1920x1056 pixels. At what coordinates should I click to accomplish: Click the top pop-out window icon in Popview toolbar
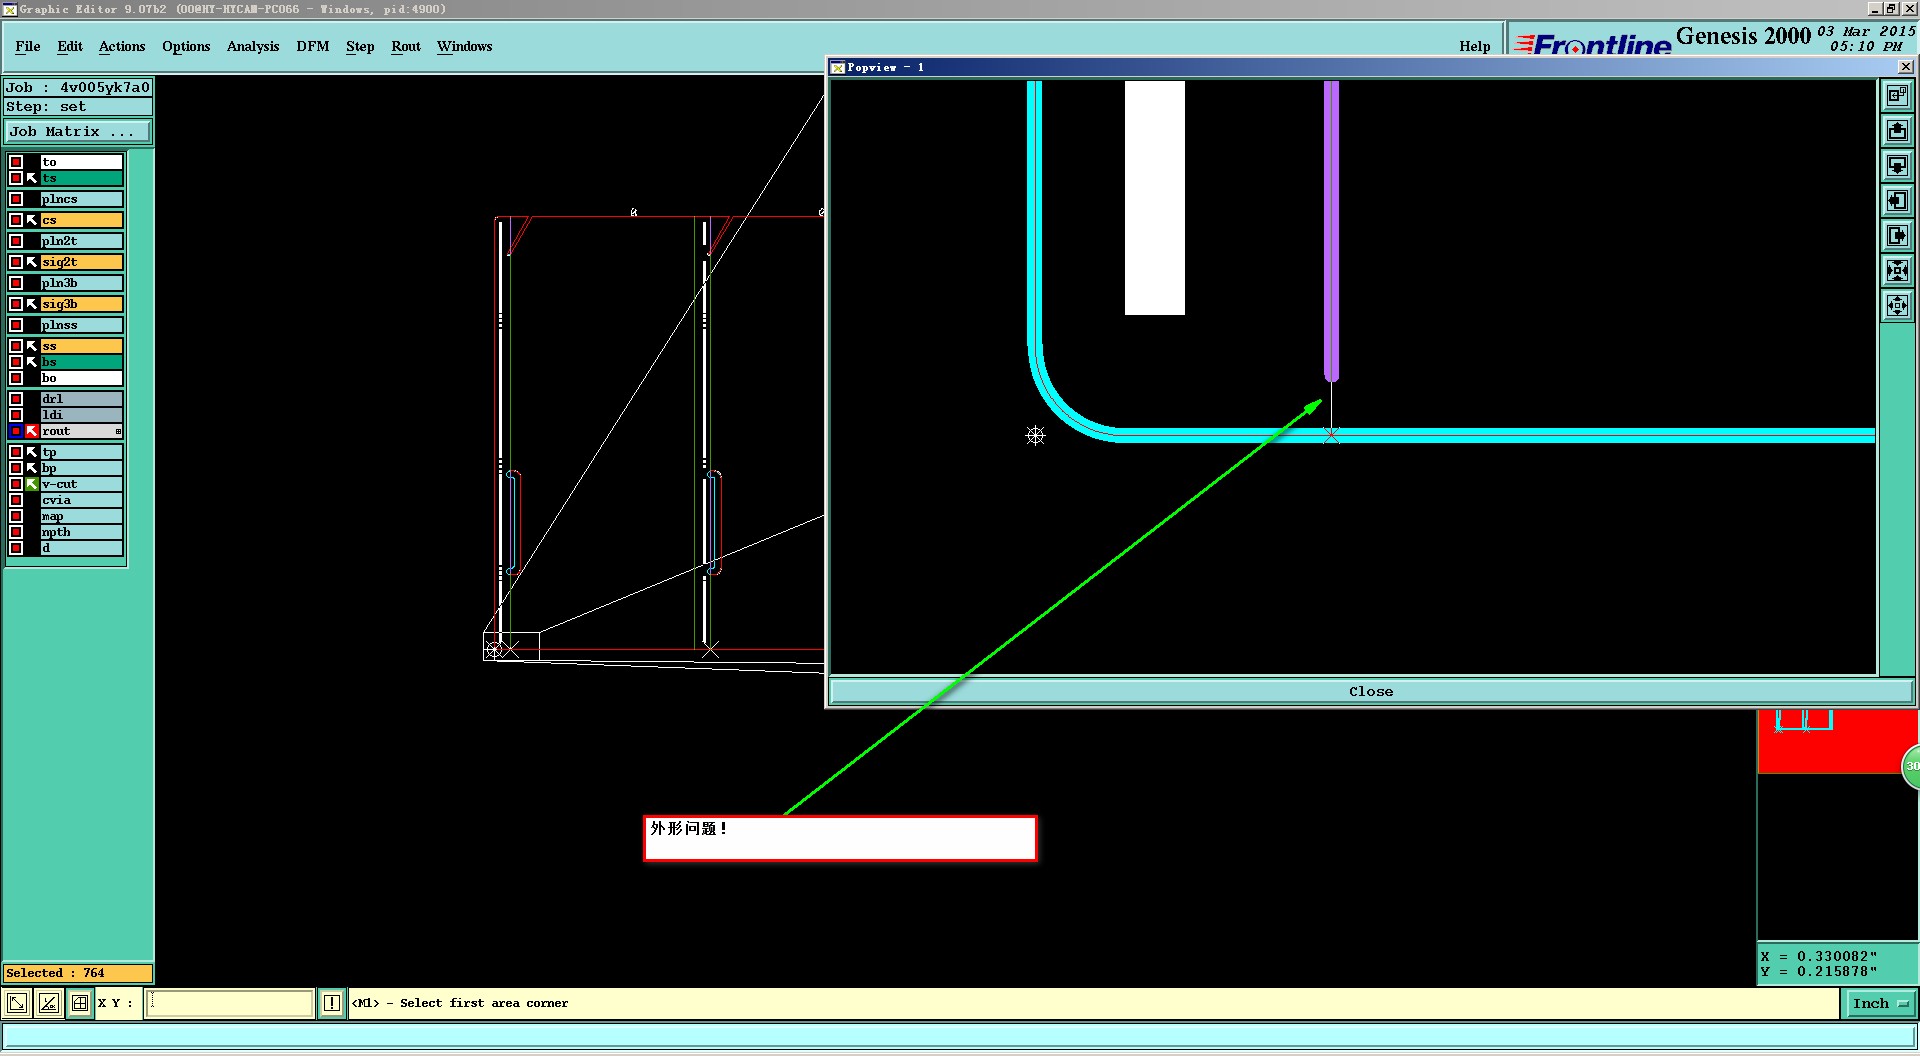click(1897, 96)
